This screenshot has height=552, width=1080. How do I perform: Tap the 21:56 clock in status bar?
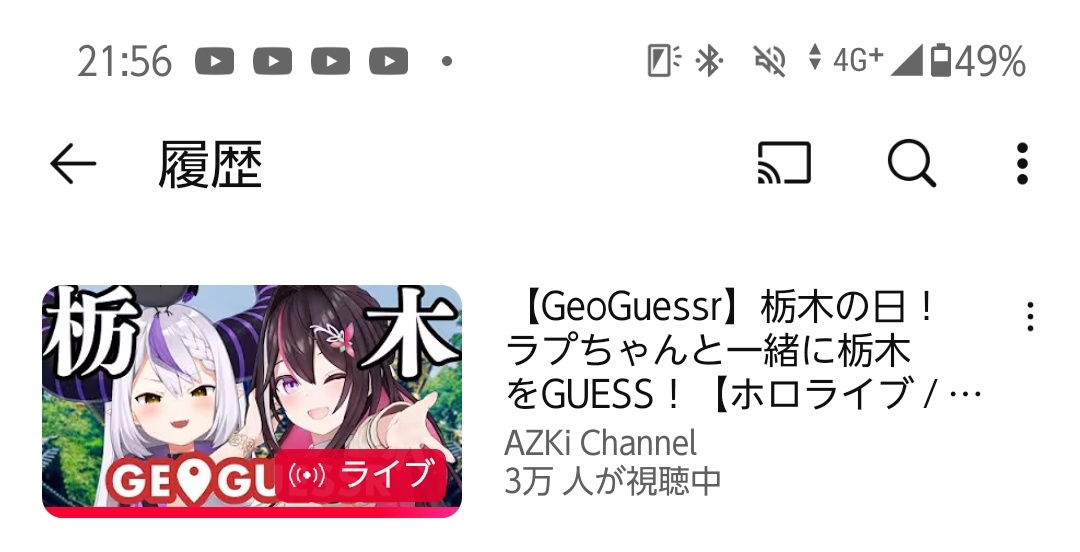point(125,61)
